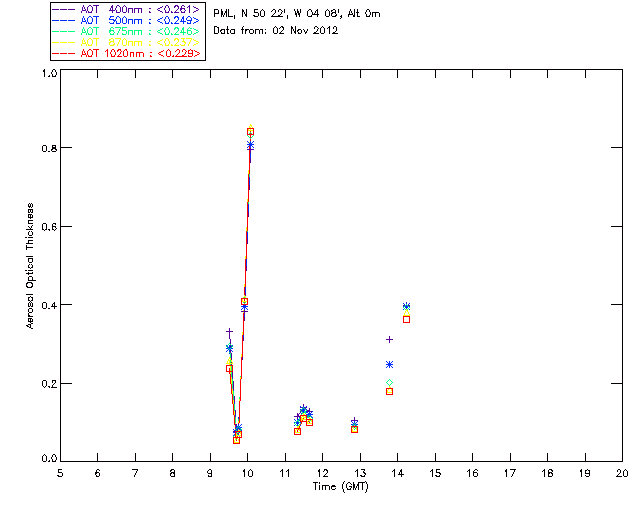
Task: Click the 17 x-axis tick label
Action: pos(510,473)
